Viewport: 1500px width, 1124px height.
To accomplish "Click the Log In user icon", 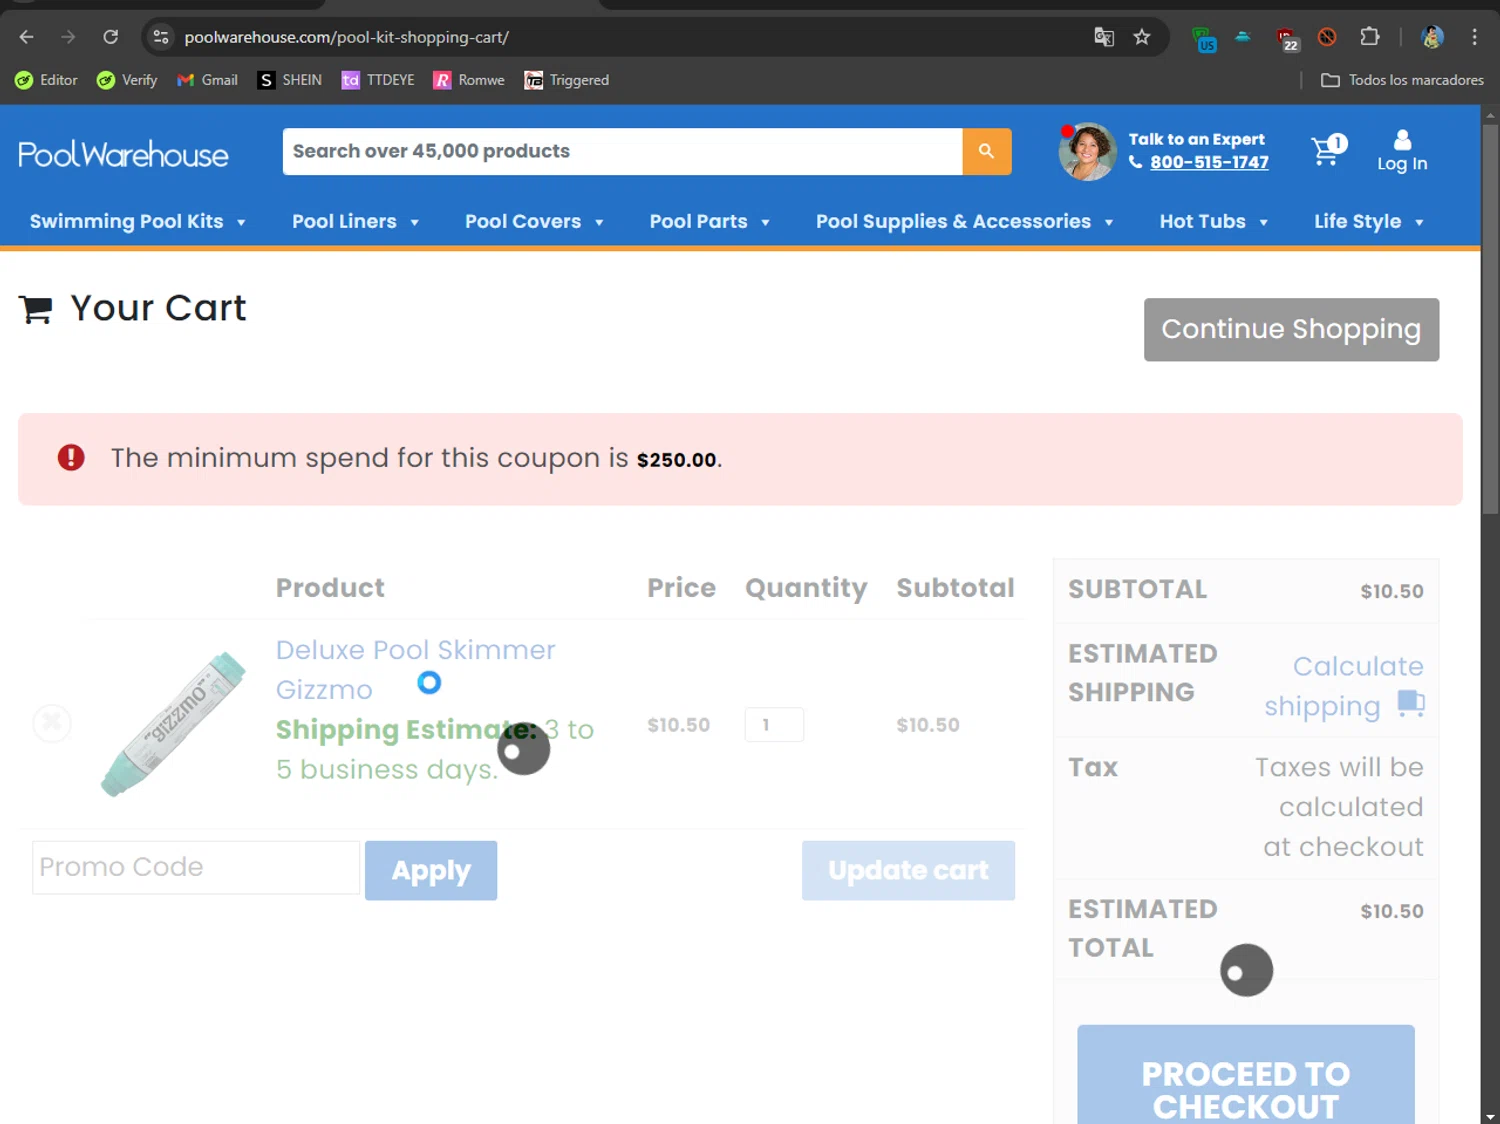I will [1402, 151].
